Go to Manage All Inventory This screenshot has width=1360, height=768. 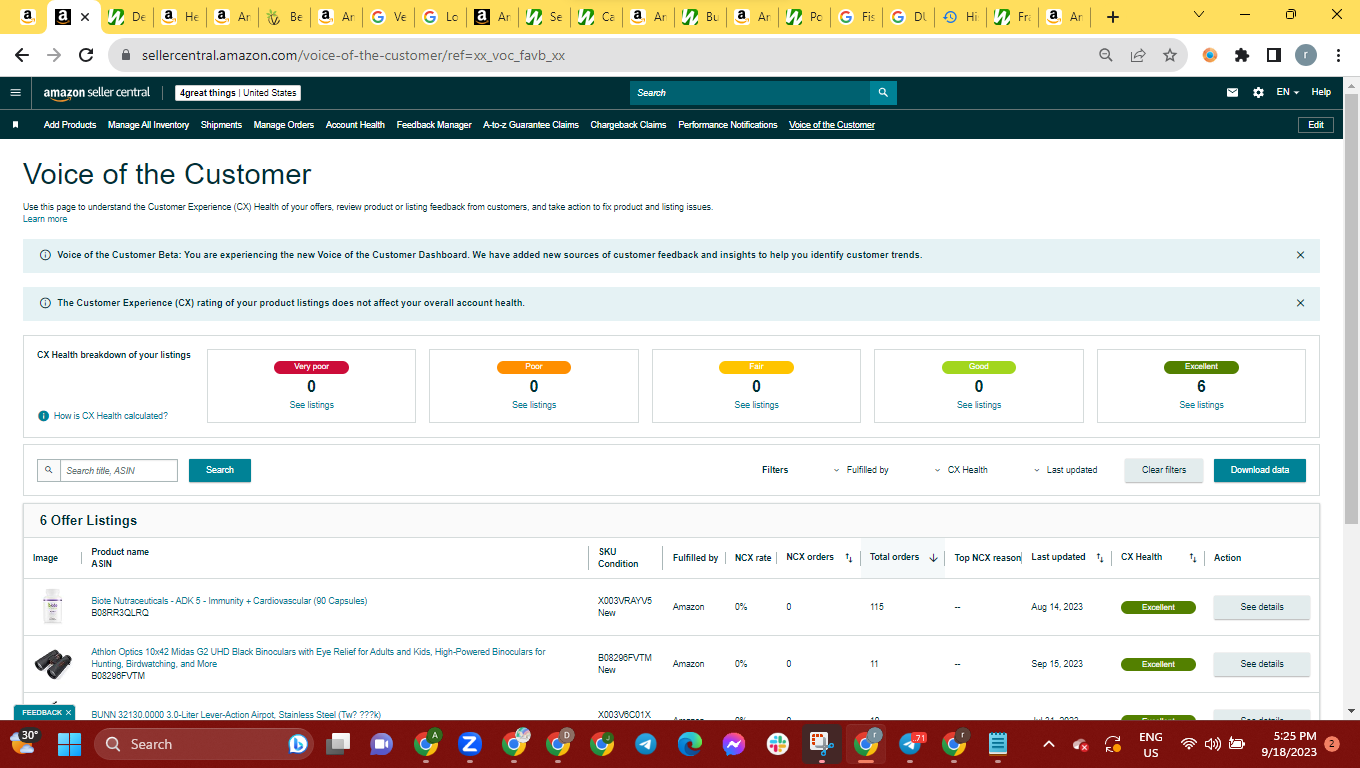coord(148,125)
